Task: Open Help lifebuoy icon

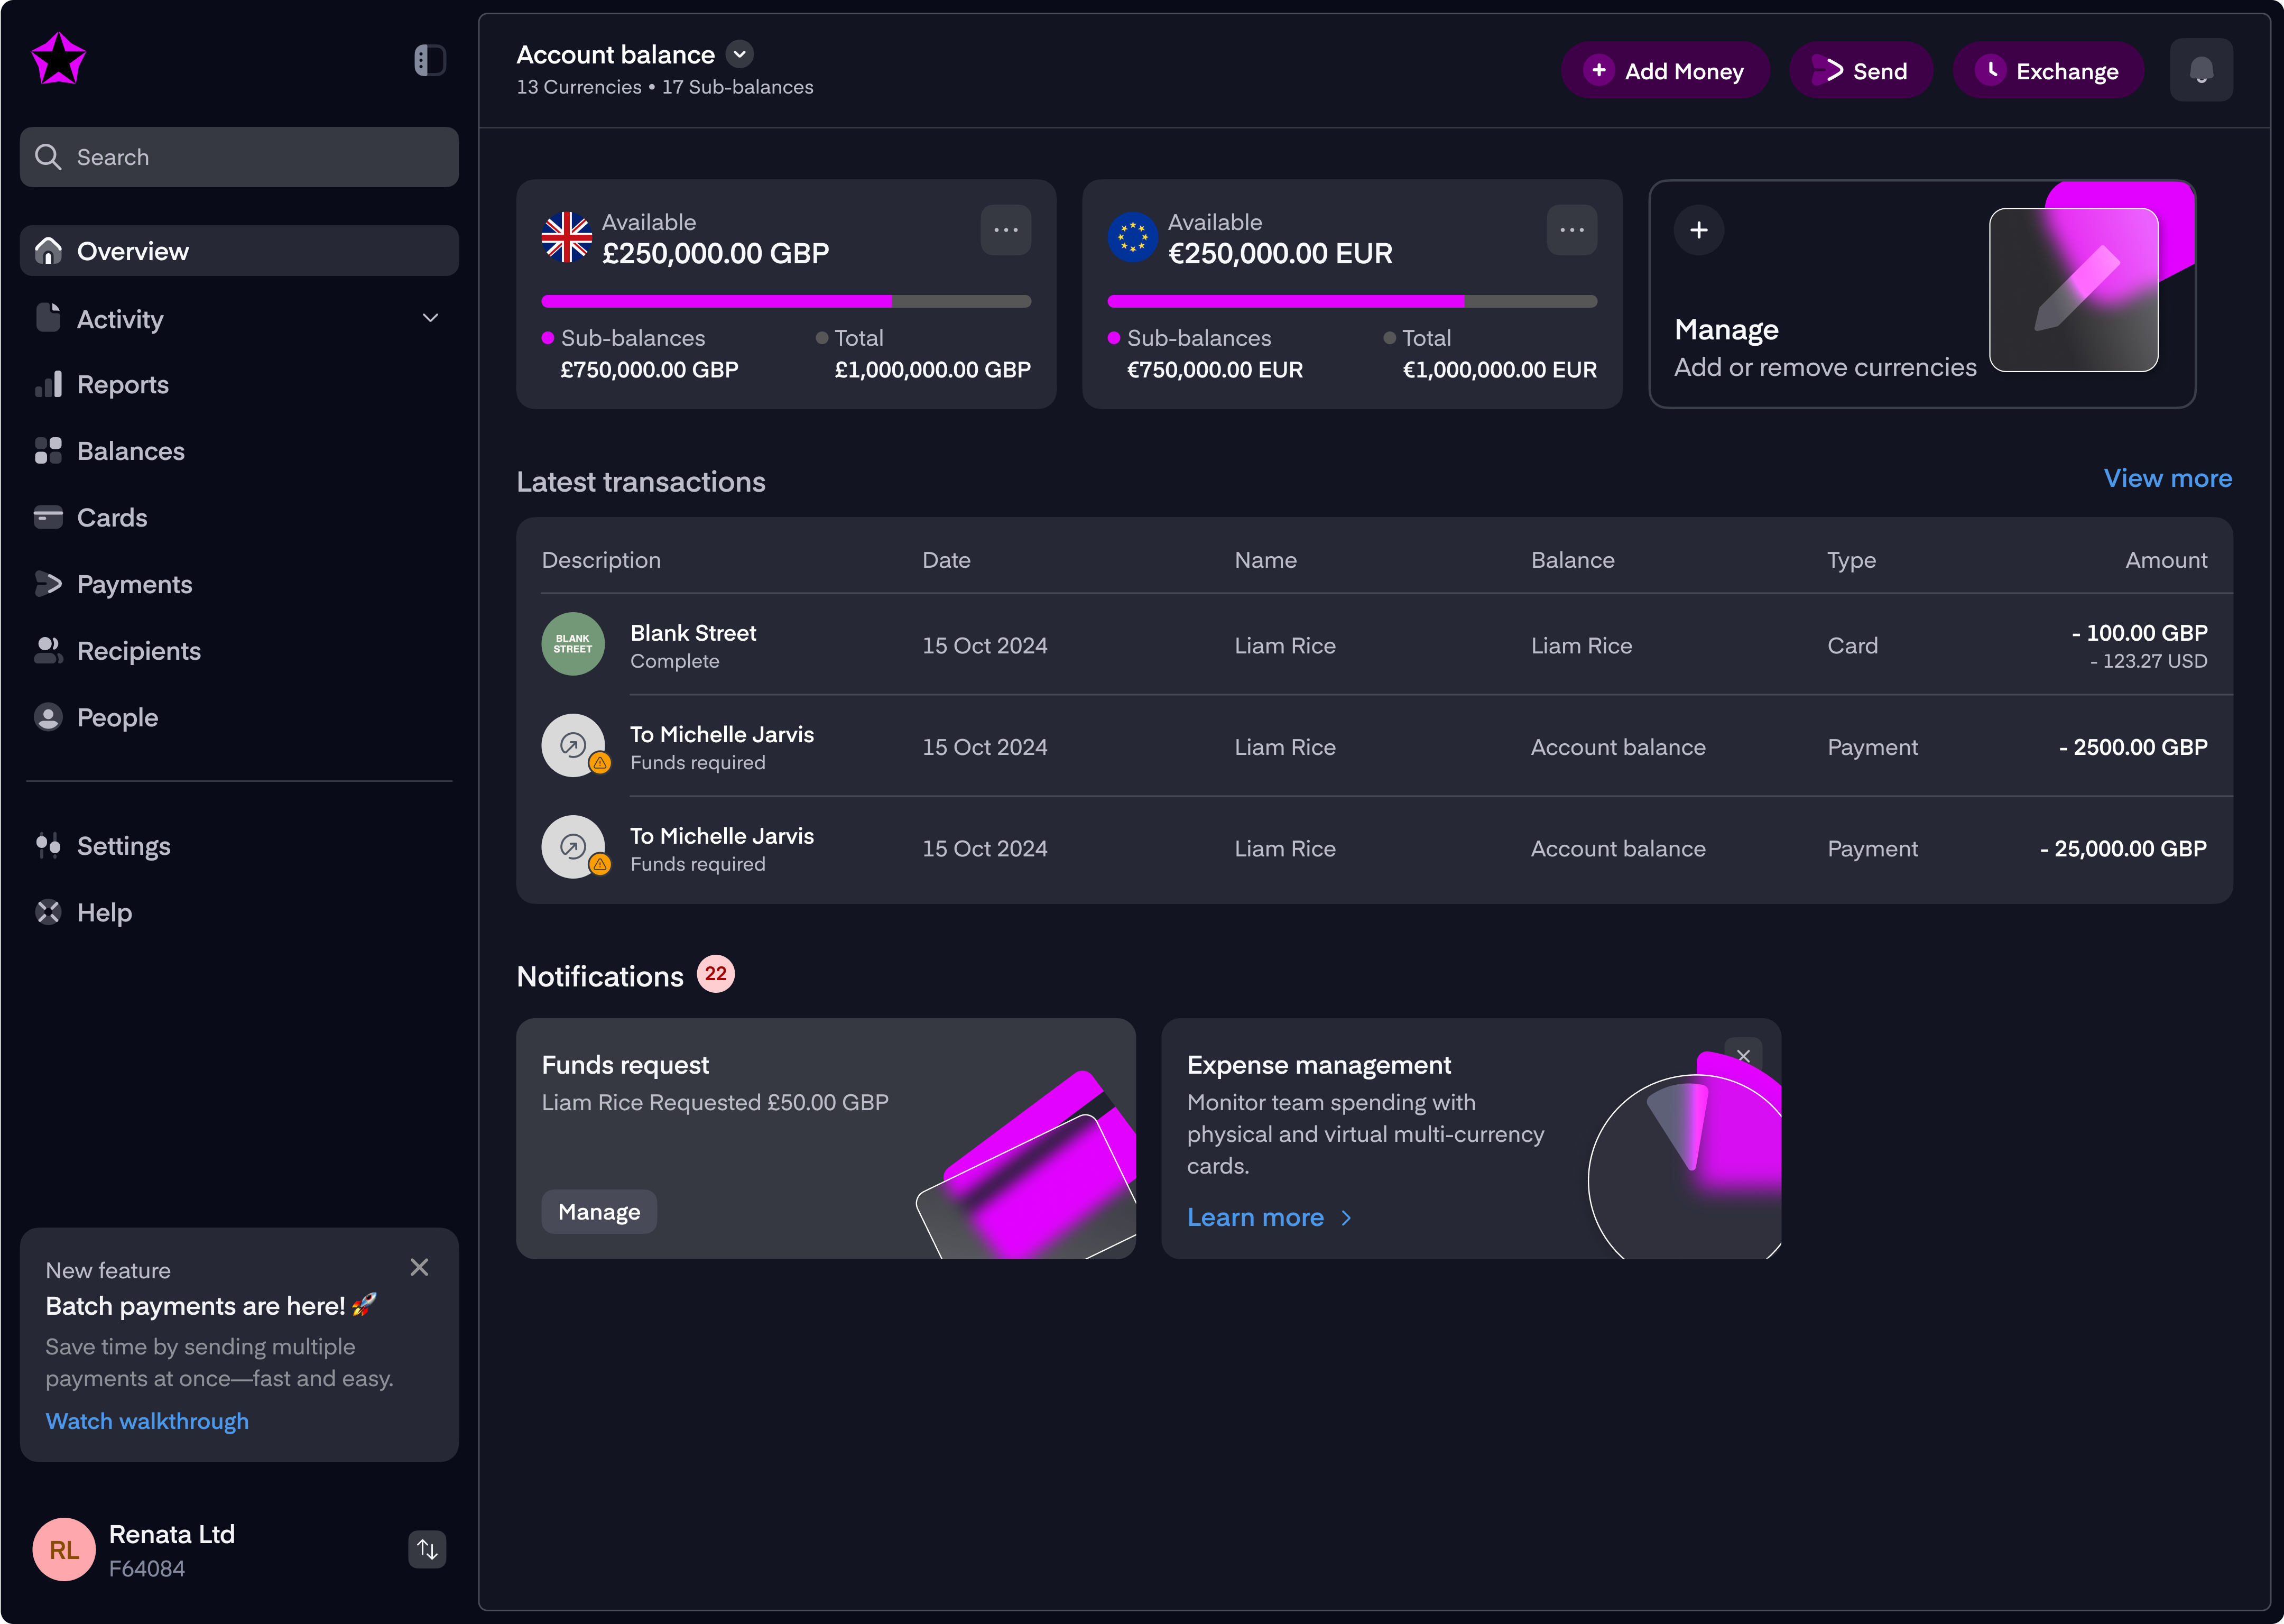Action: point(48,912)
